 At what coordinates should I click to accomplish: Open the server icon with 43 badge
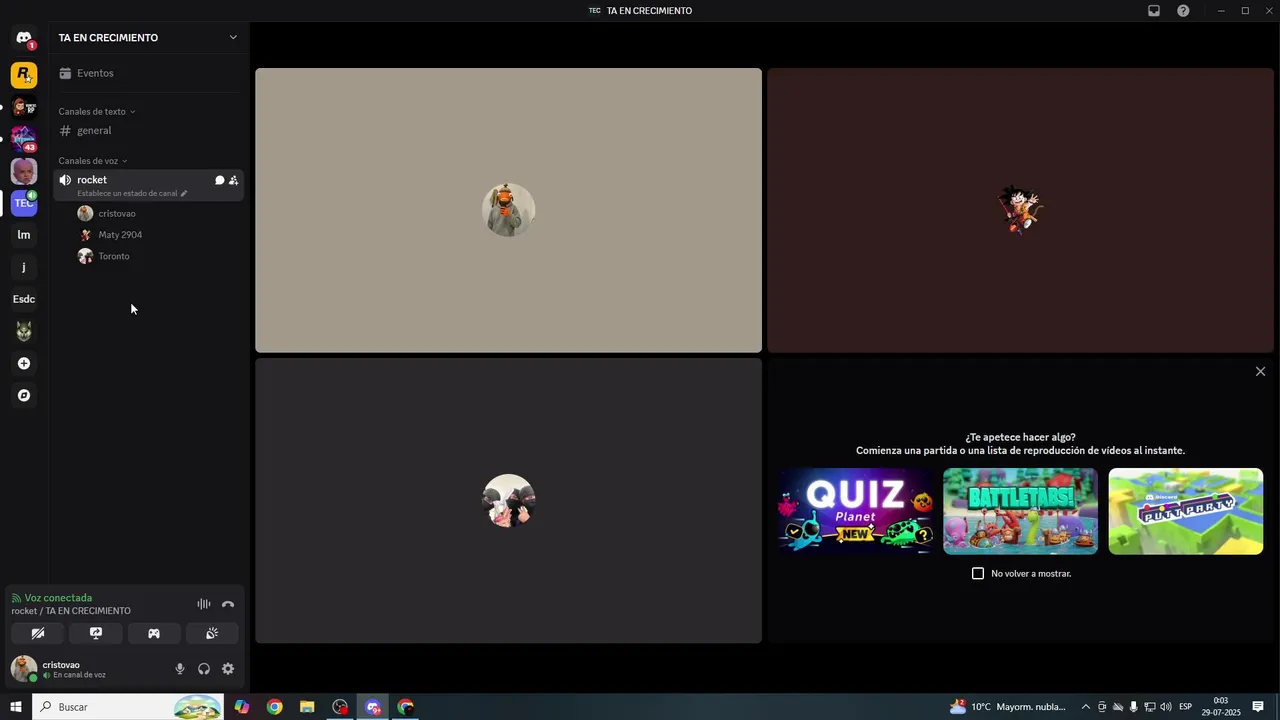[x=24, y=139]
